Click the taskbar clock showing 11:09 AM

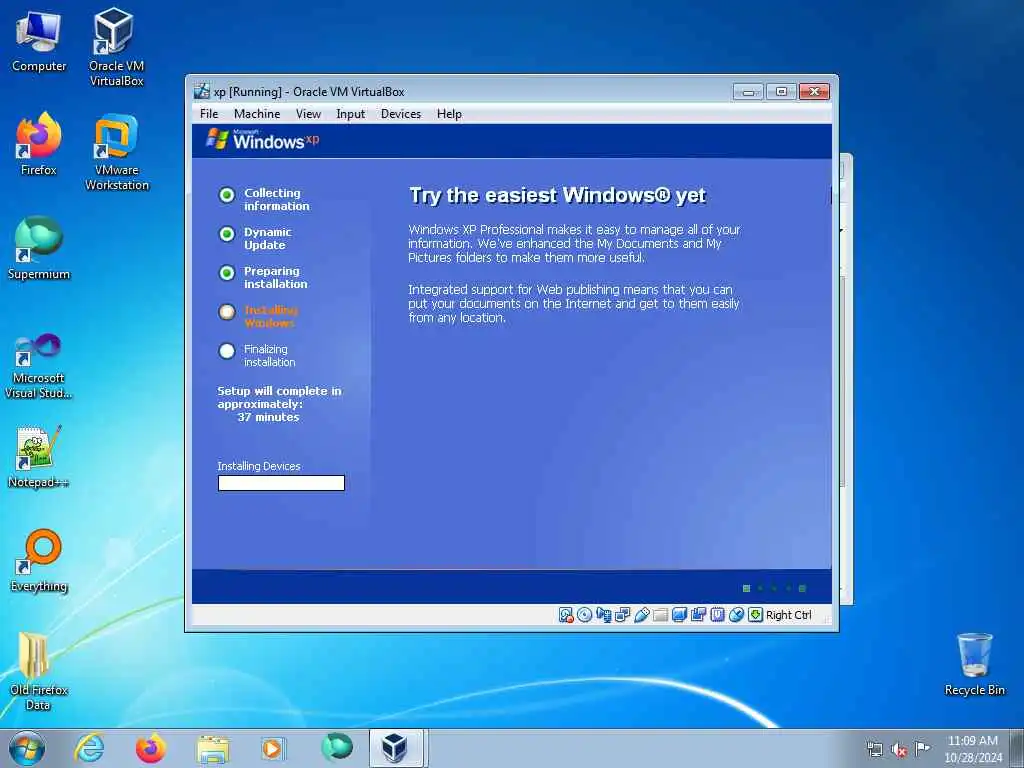(973, 749)
